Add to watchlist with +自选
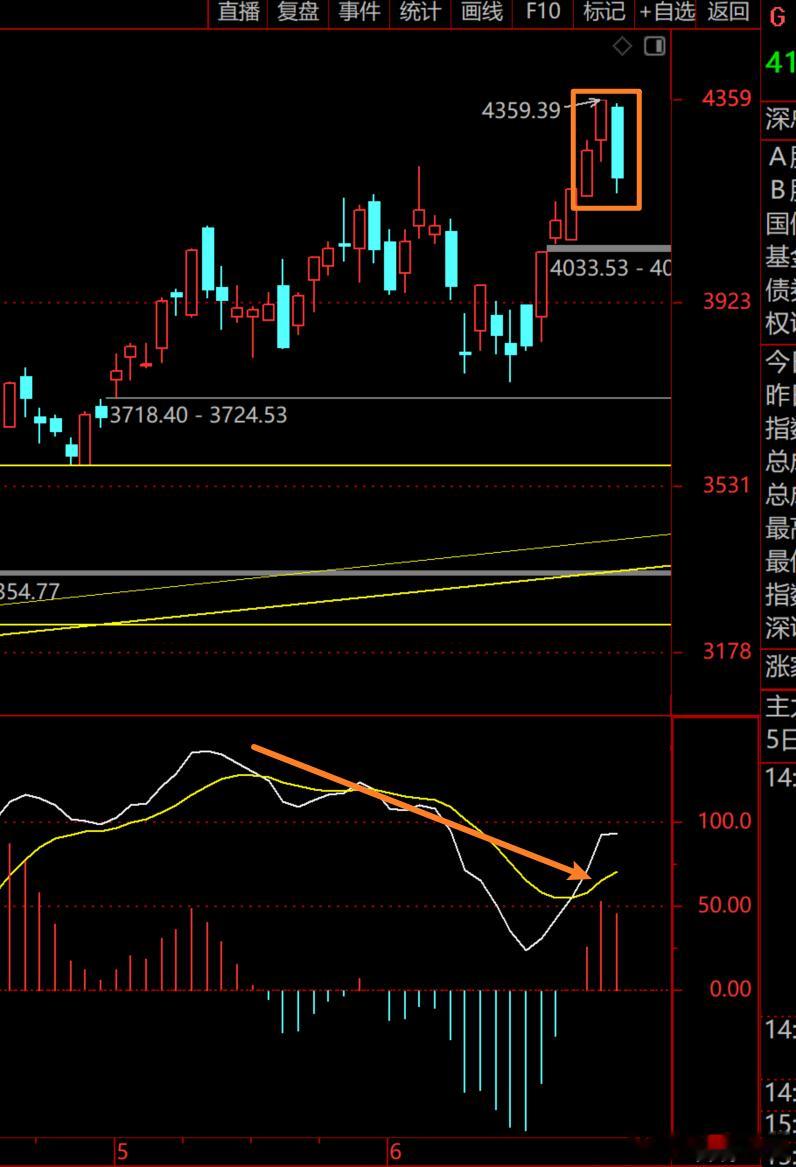 (667, 12)
